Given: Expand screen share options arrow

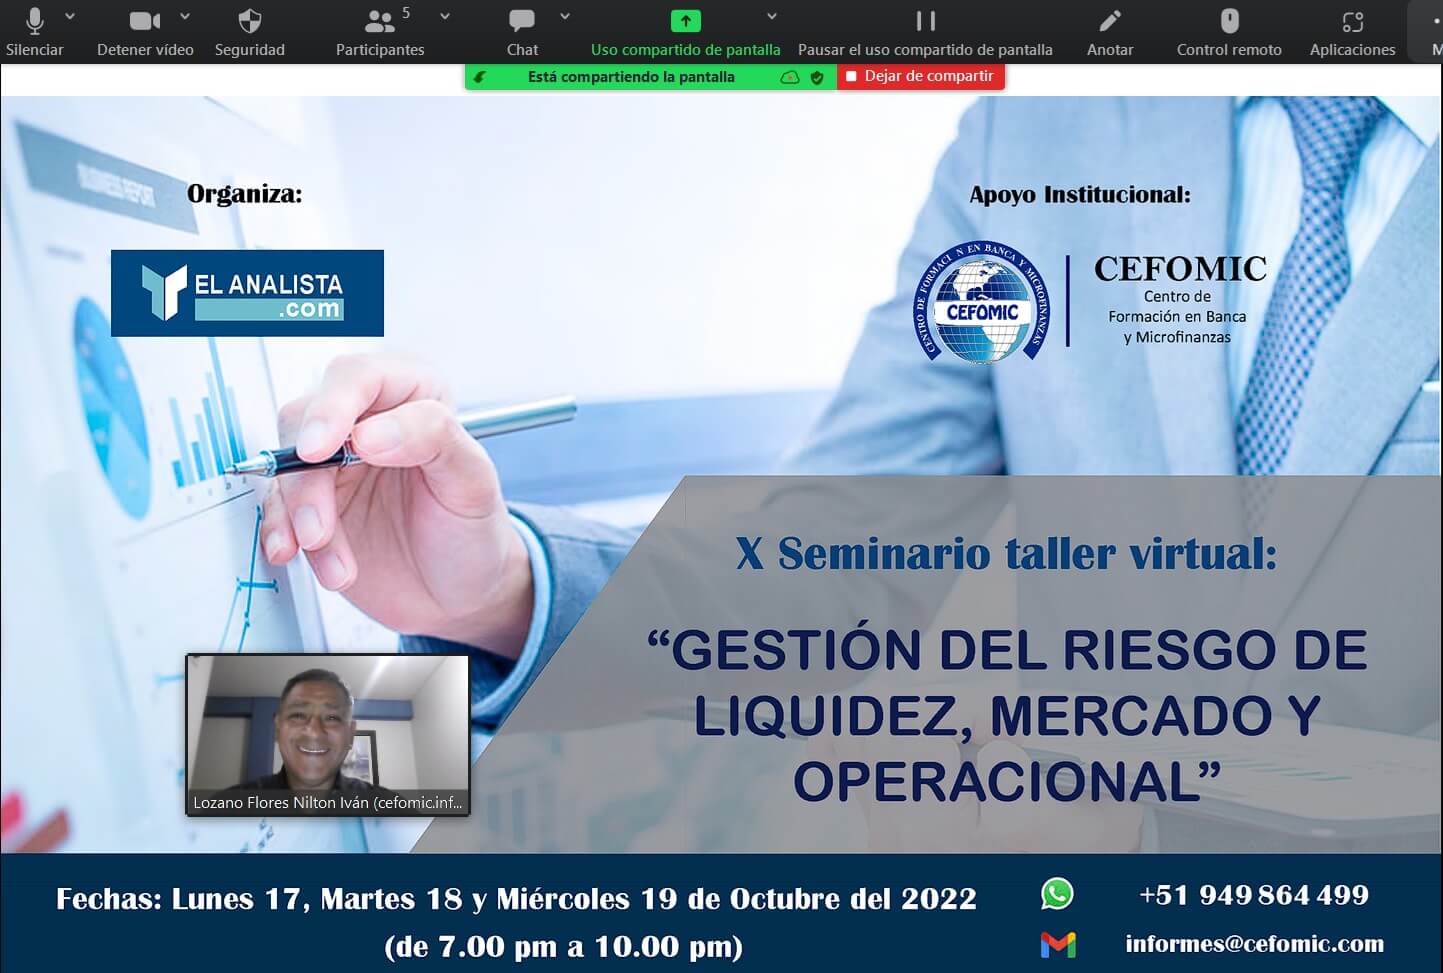Looking at the screenshot, I should pyautogui.click(x=772, y=16).
